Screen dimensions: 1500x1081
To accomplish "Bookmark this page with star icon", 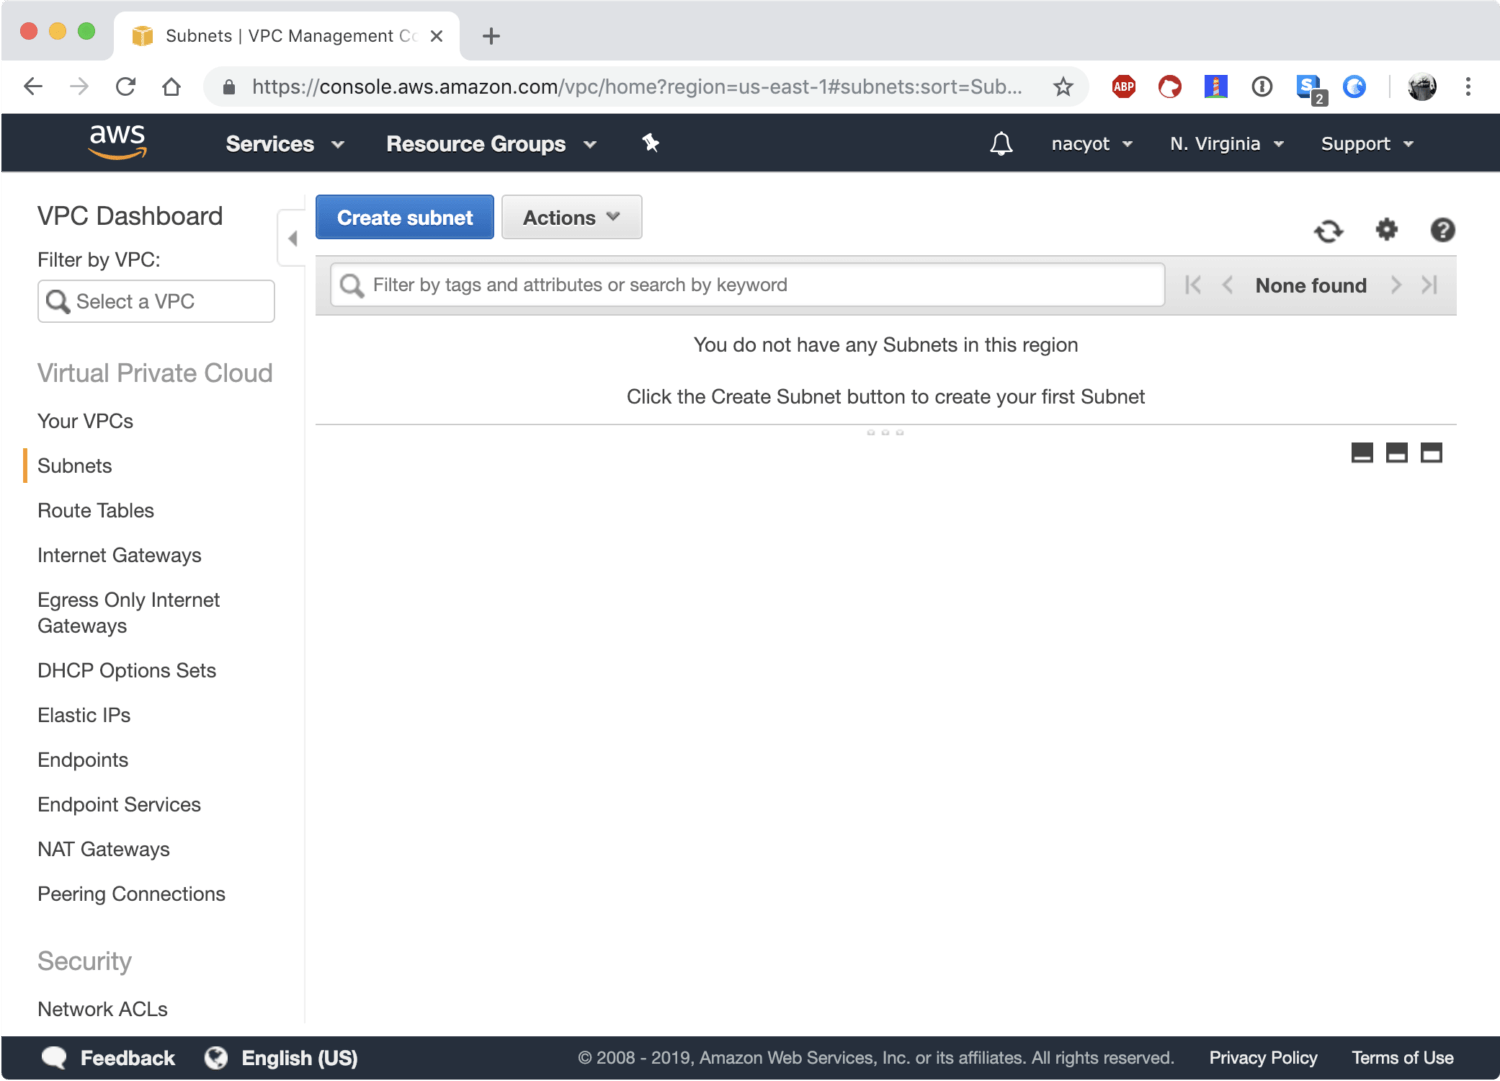I will 1063,87.
